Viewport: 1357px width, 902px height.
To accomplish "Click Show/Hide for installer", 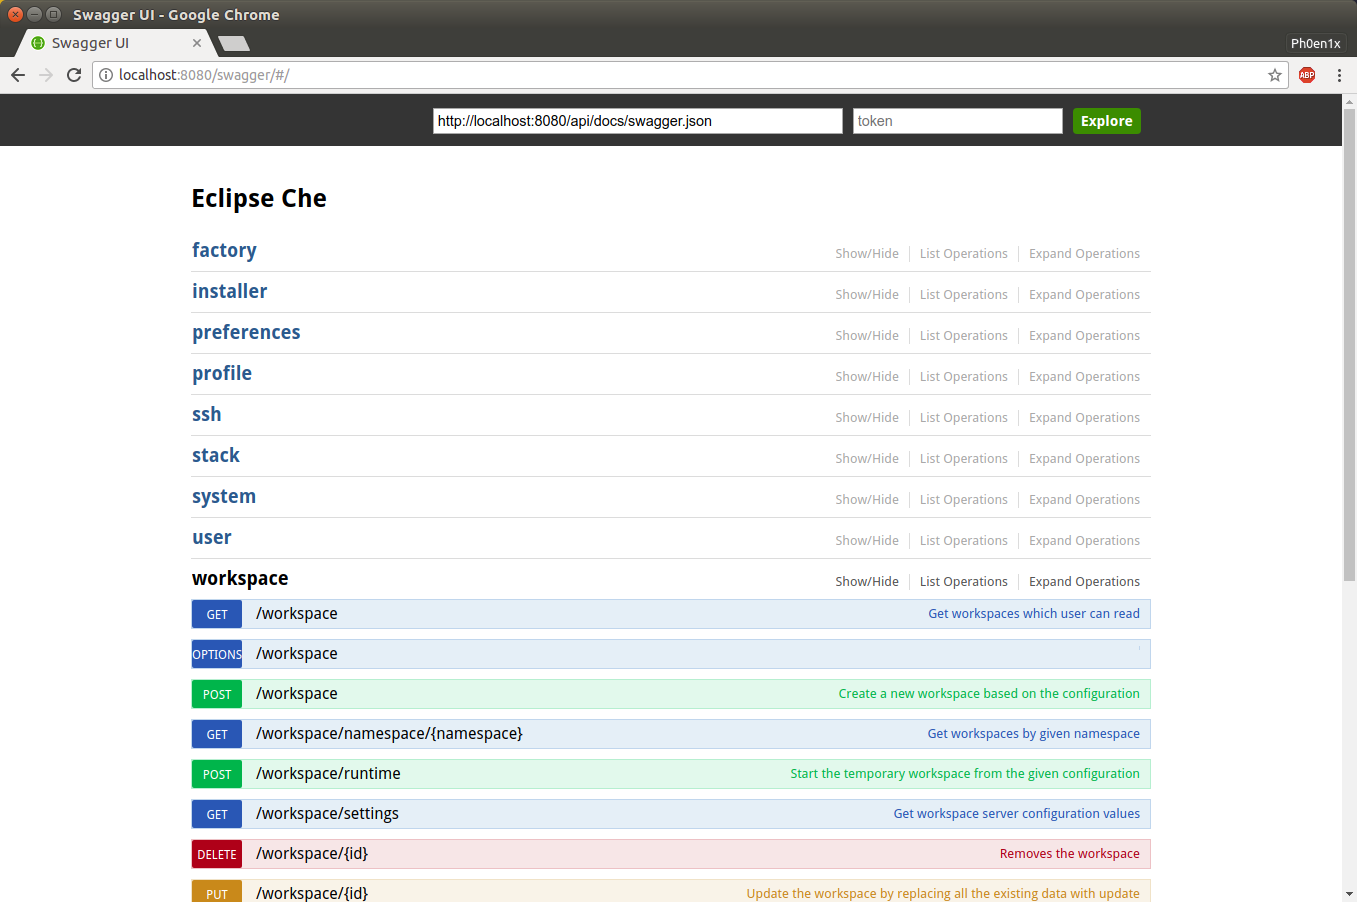I will pyautogui.click(x=867, y=295).
